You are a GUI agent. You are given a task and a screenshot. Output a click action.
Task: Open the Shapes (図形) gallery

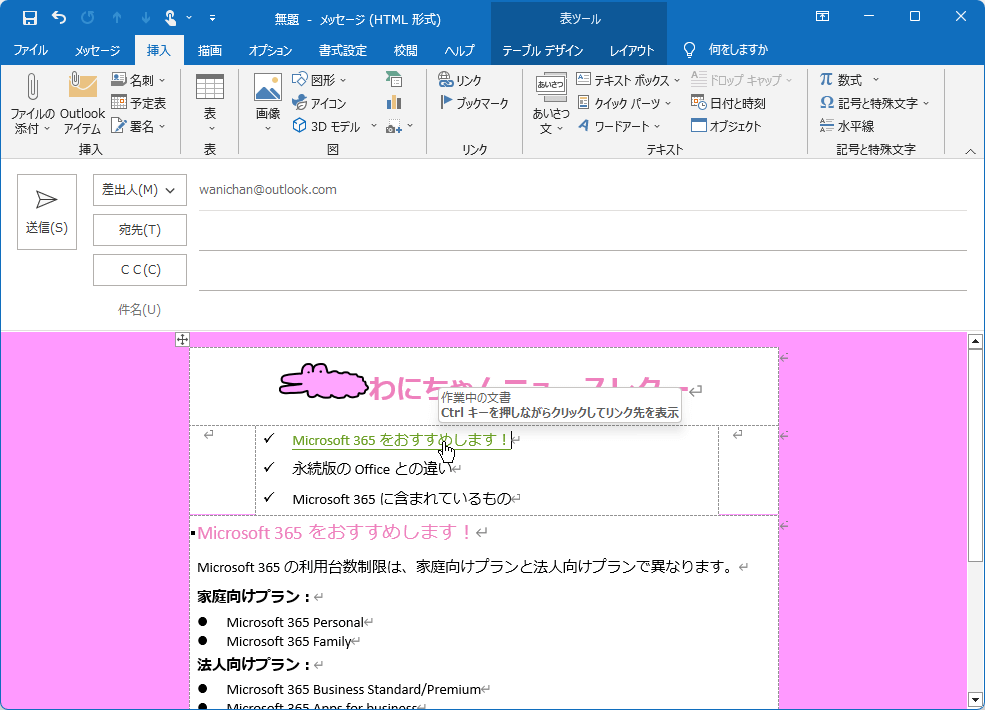[319, 80]
